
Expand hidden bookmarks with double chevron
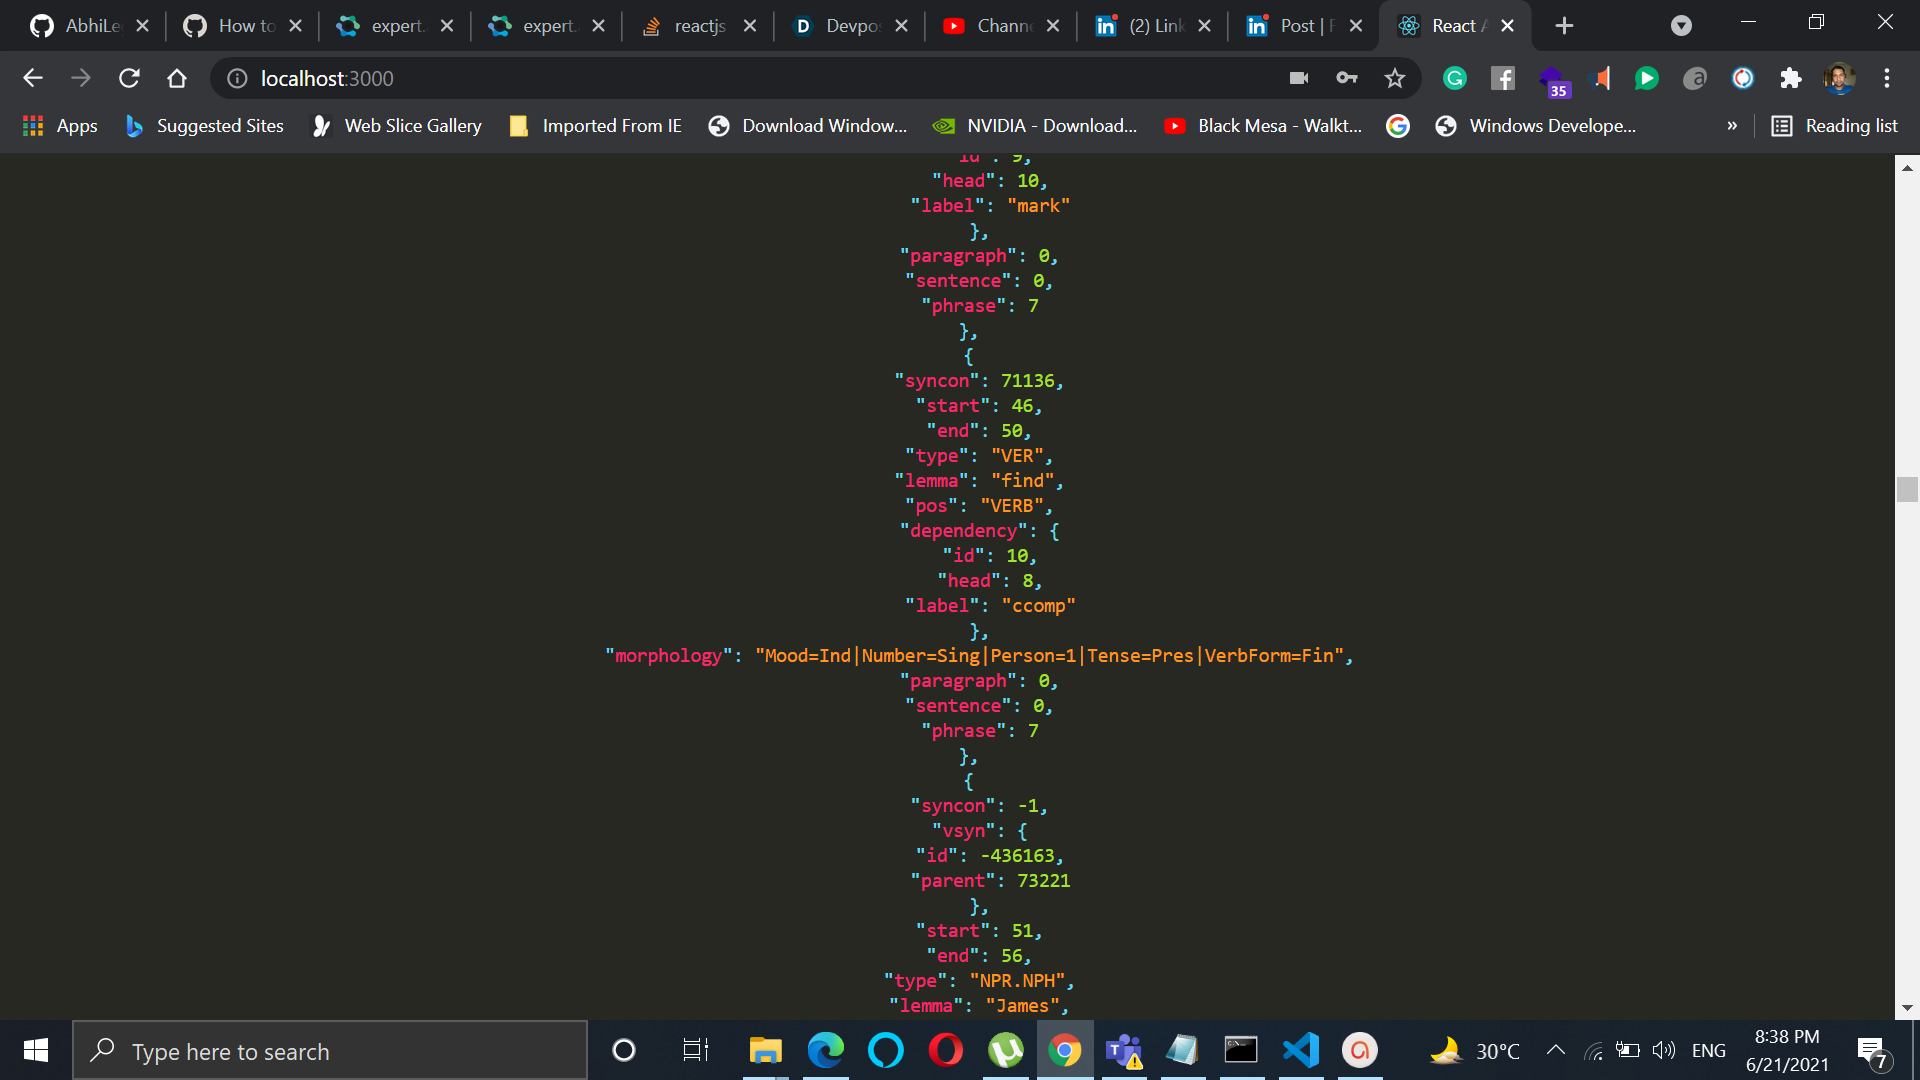tap(1732, 126)
